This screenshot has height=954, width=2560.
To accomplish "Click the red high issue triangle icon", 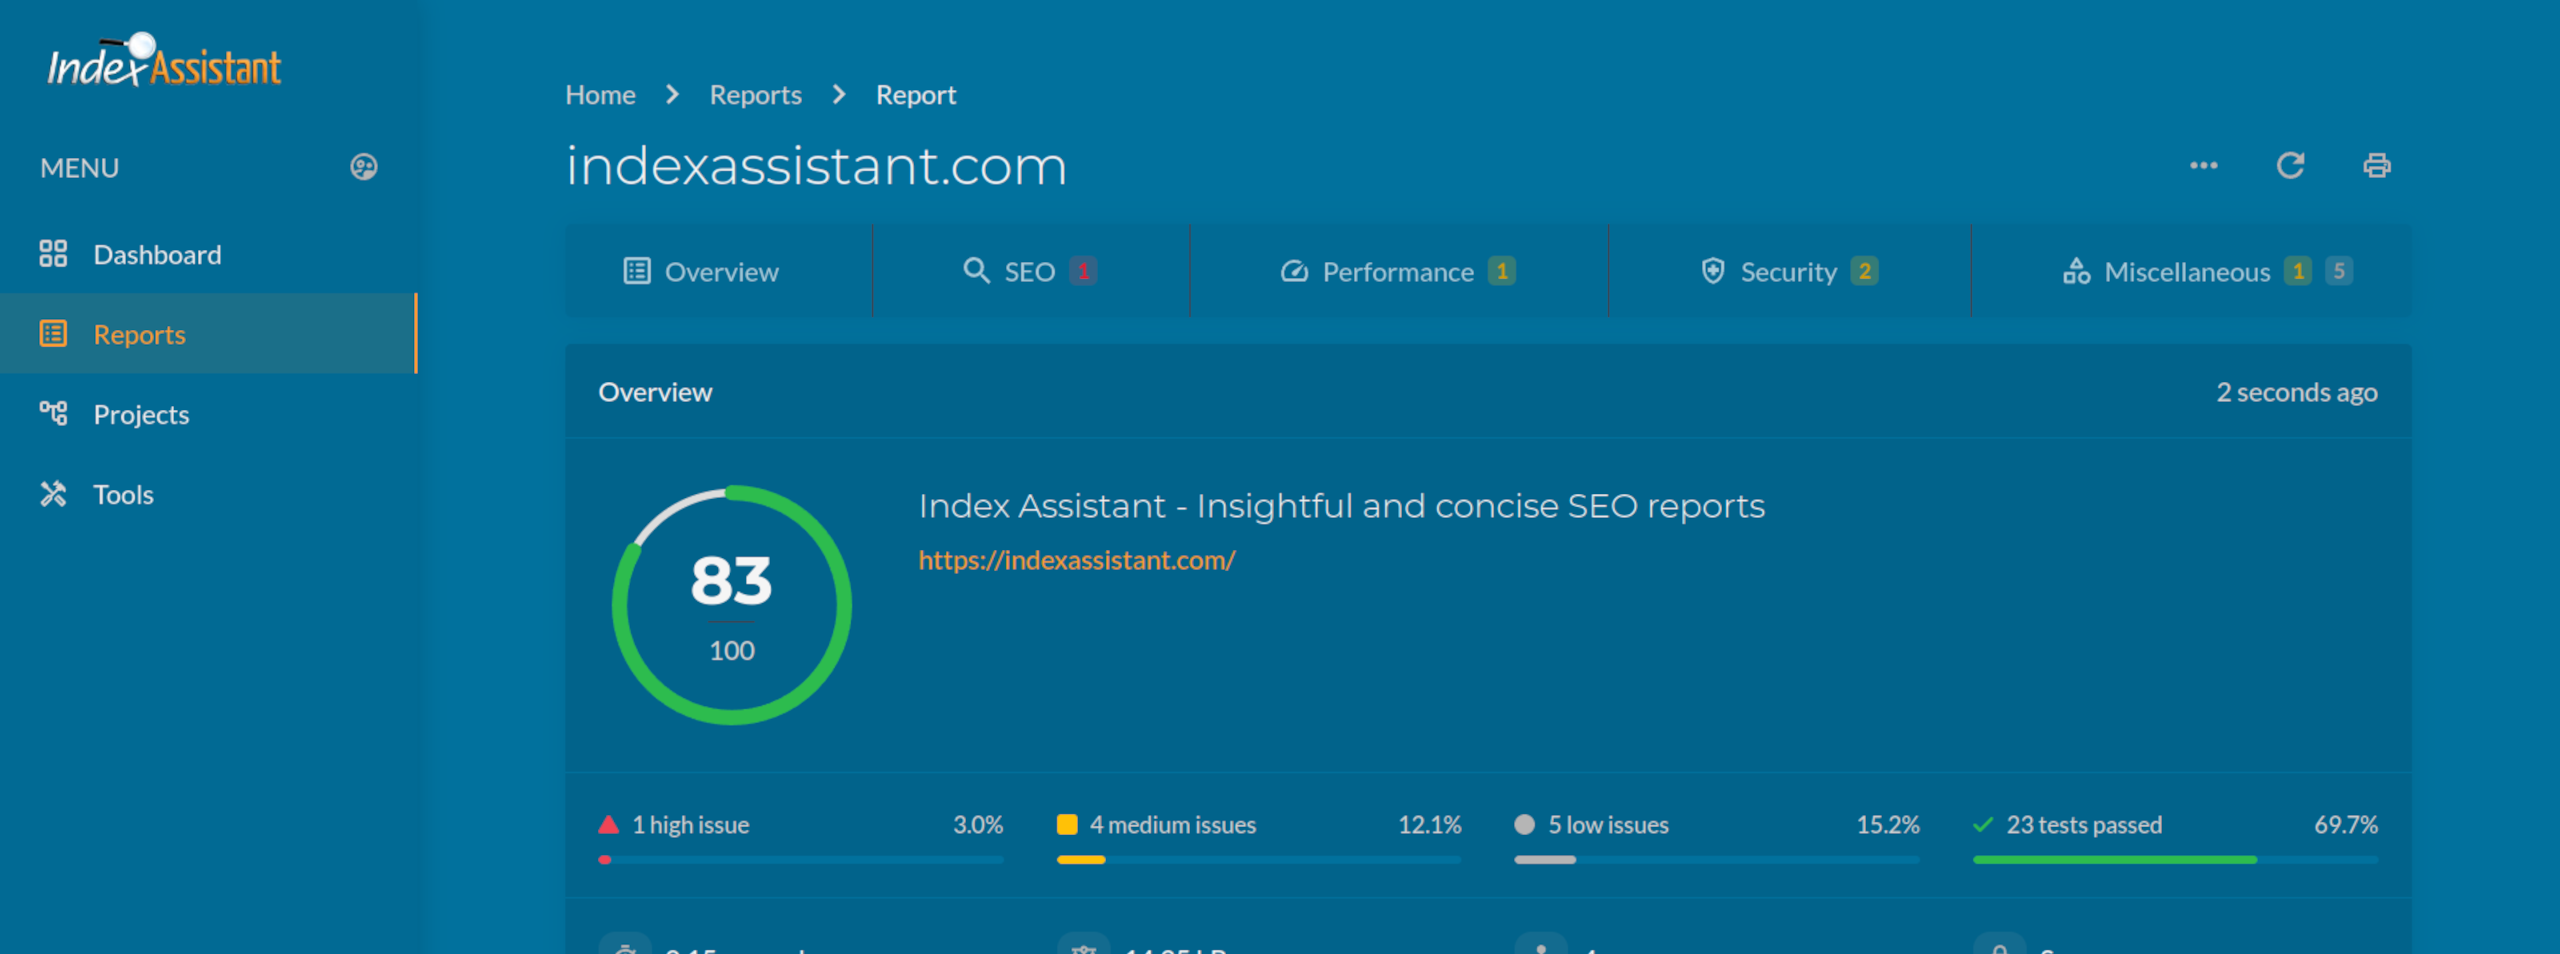I will [x=608, y=825].
